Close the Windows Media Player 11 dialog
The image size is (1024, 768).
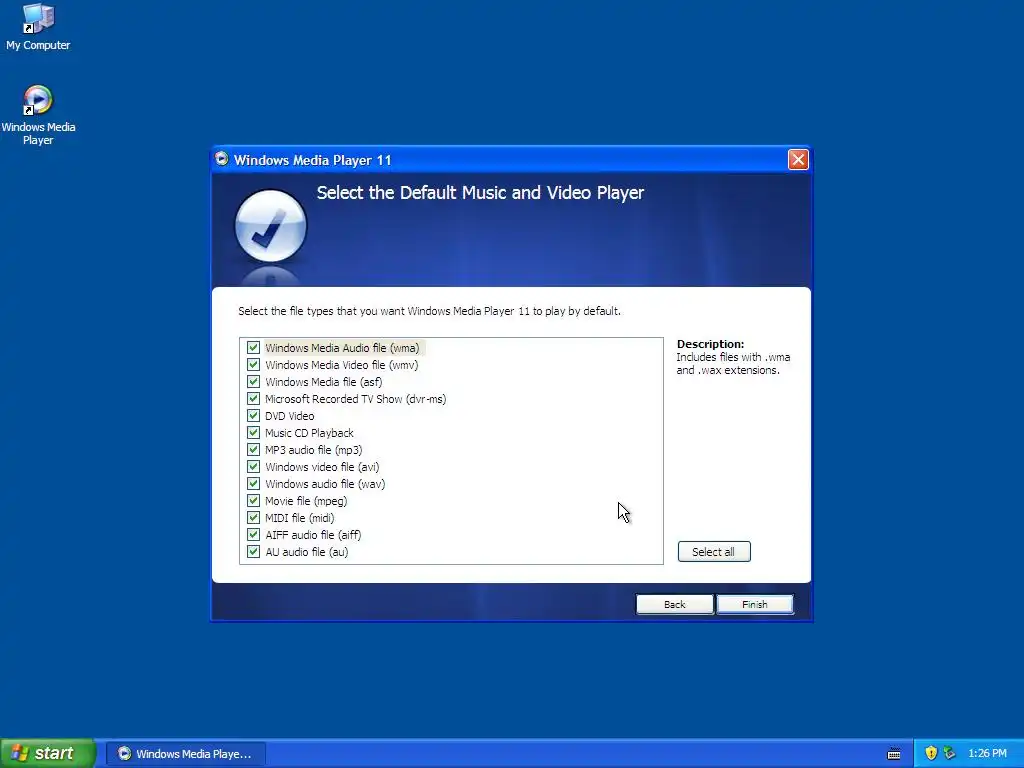pos(798,159)
